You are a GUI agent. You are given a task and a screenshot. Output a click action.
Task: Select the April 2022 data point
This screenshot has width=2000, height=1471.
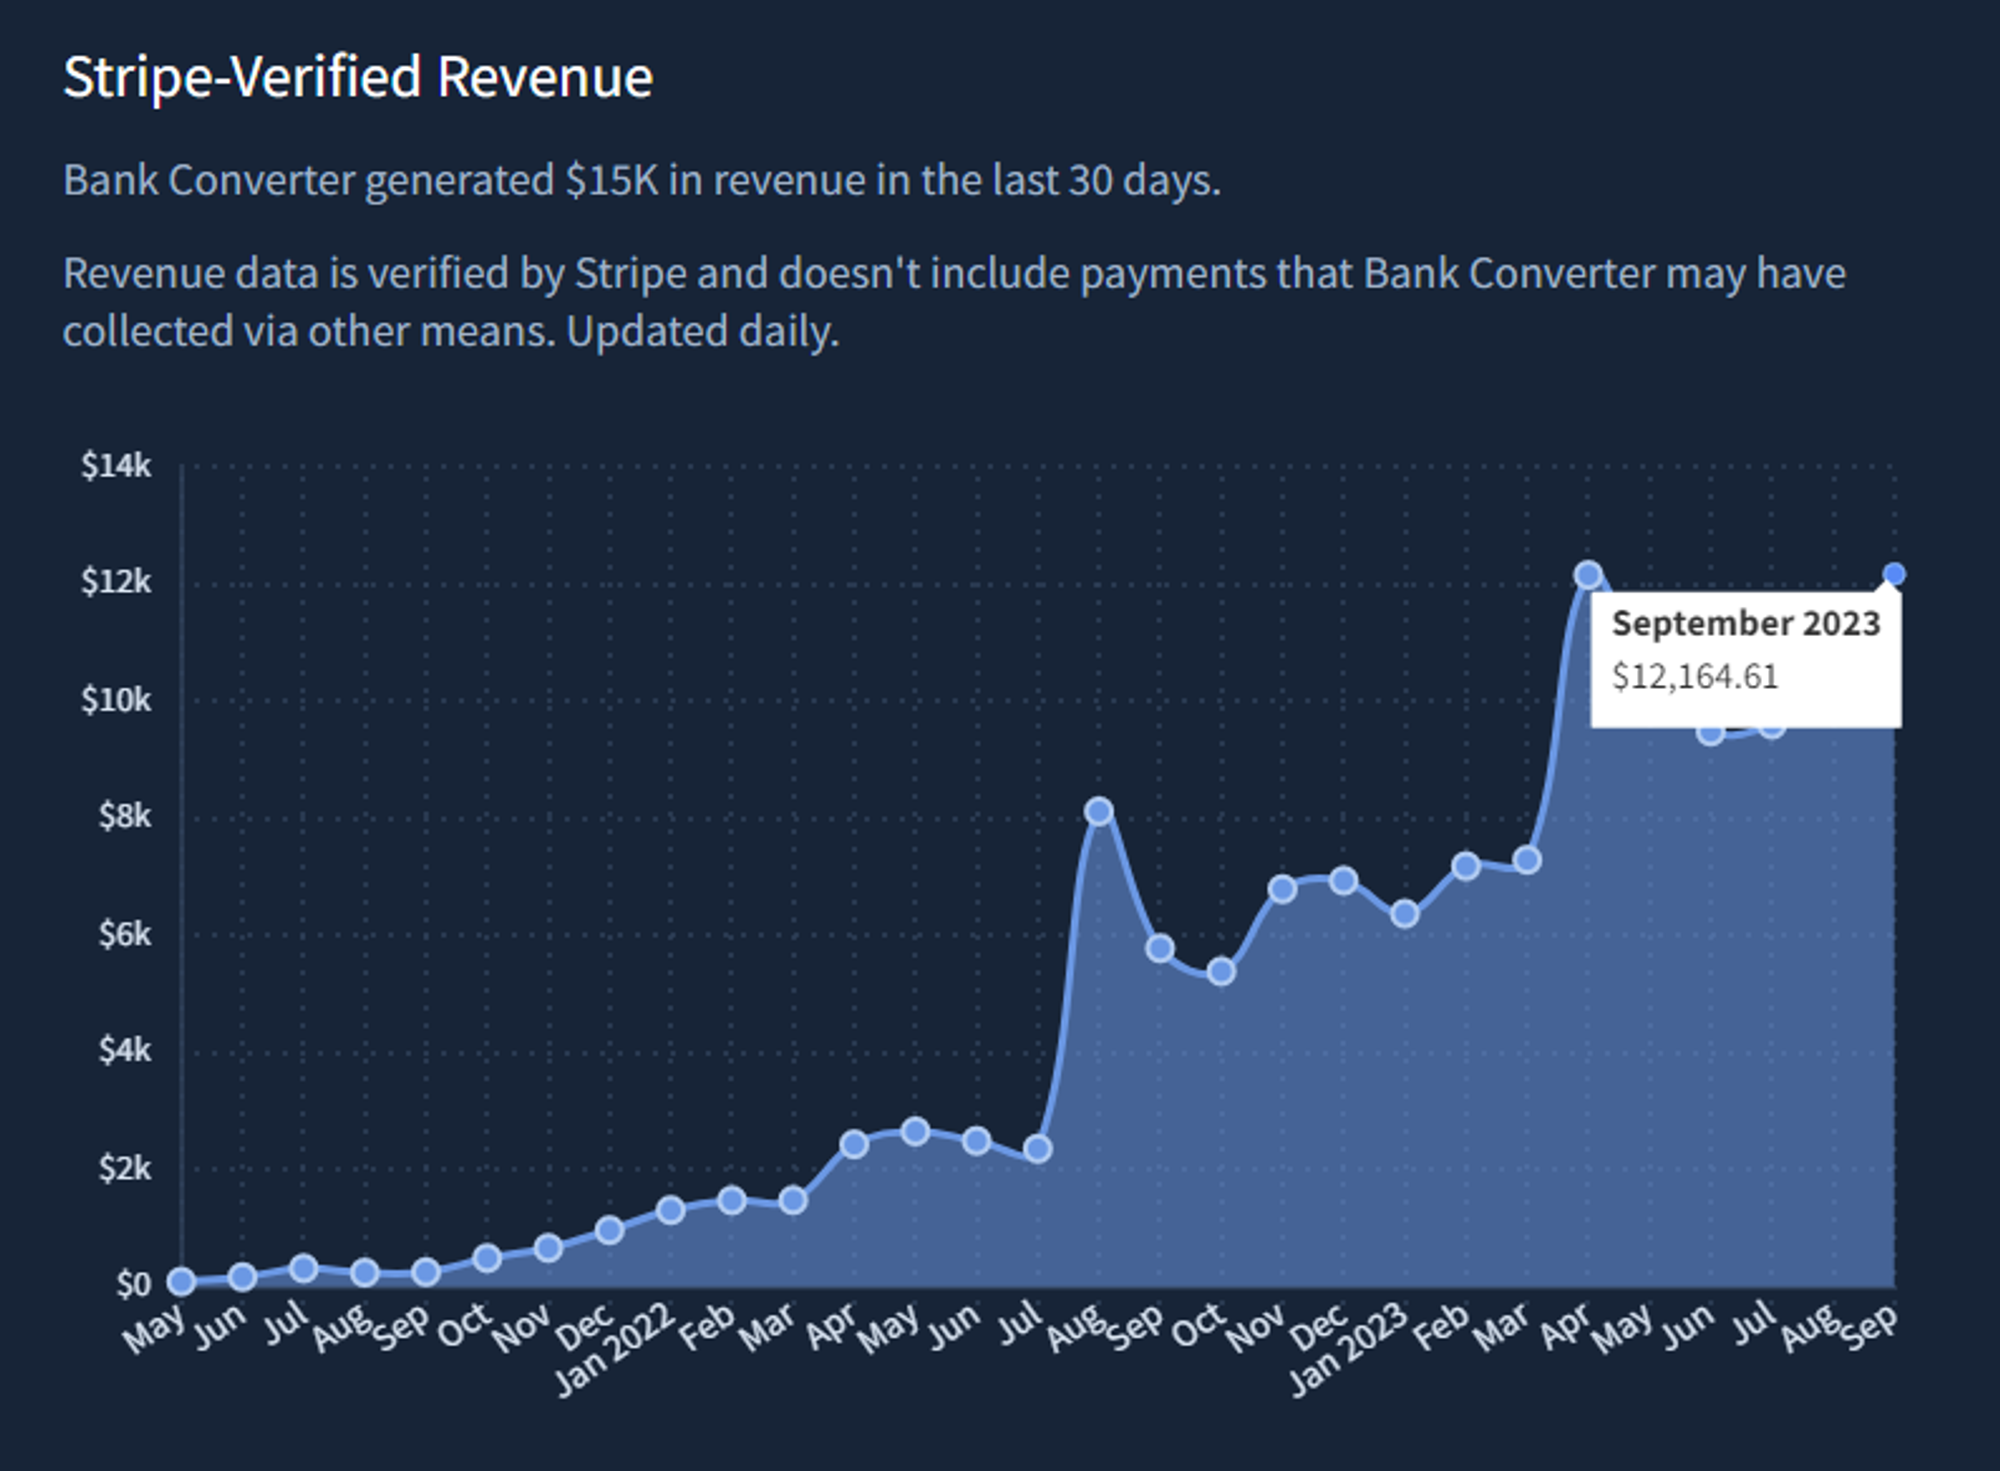(x=854, y=1144)
